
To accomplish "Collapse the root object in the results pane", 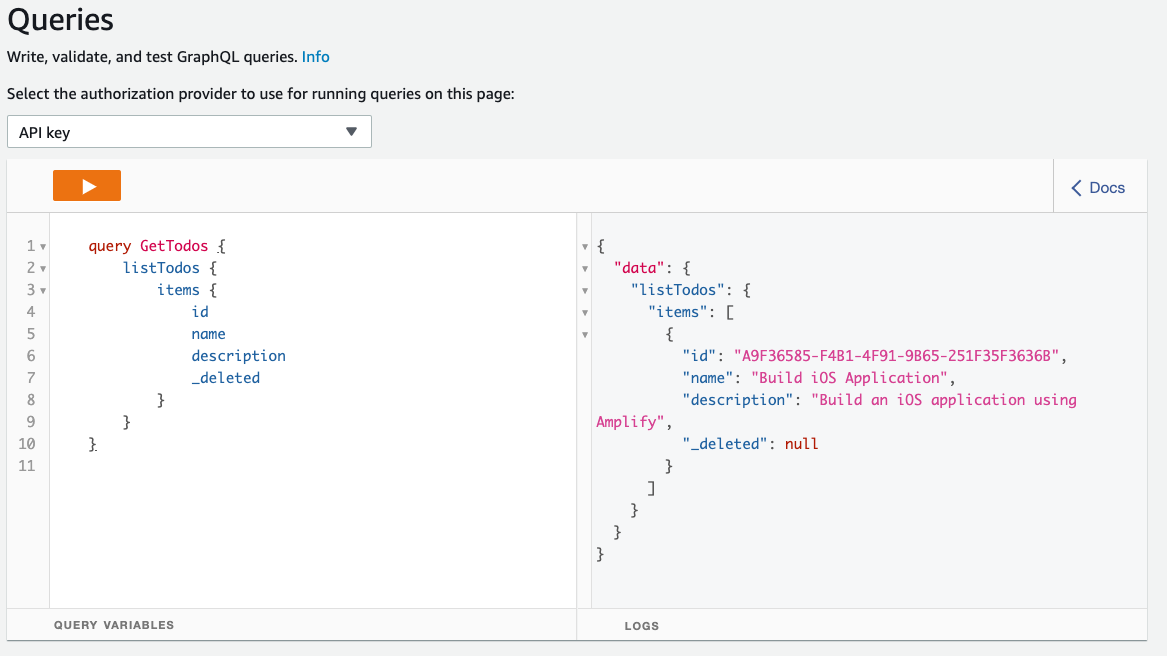I will pyautogui.click(x=585, y=246).
